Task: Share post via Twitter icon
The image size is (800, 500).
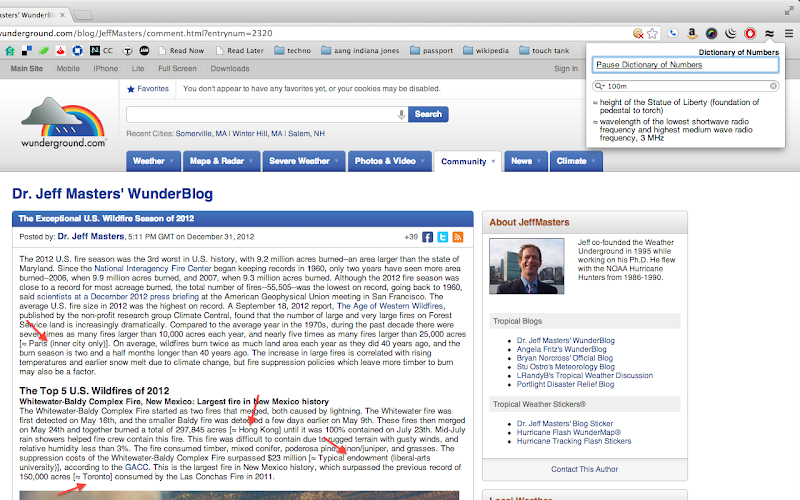Action: click(443, 237)
